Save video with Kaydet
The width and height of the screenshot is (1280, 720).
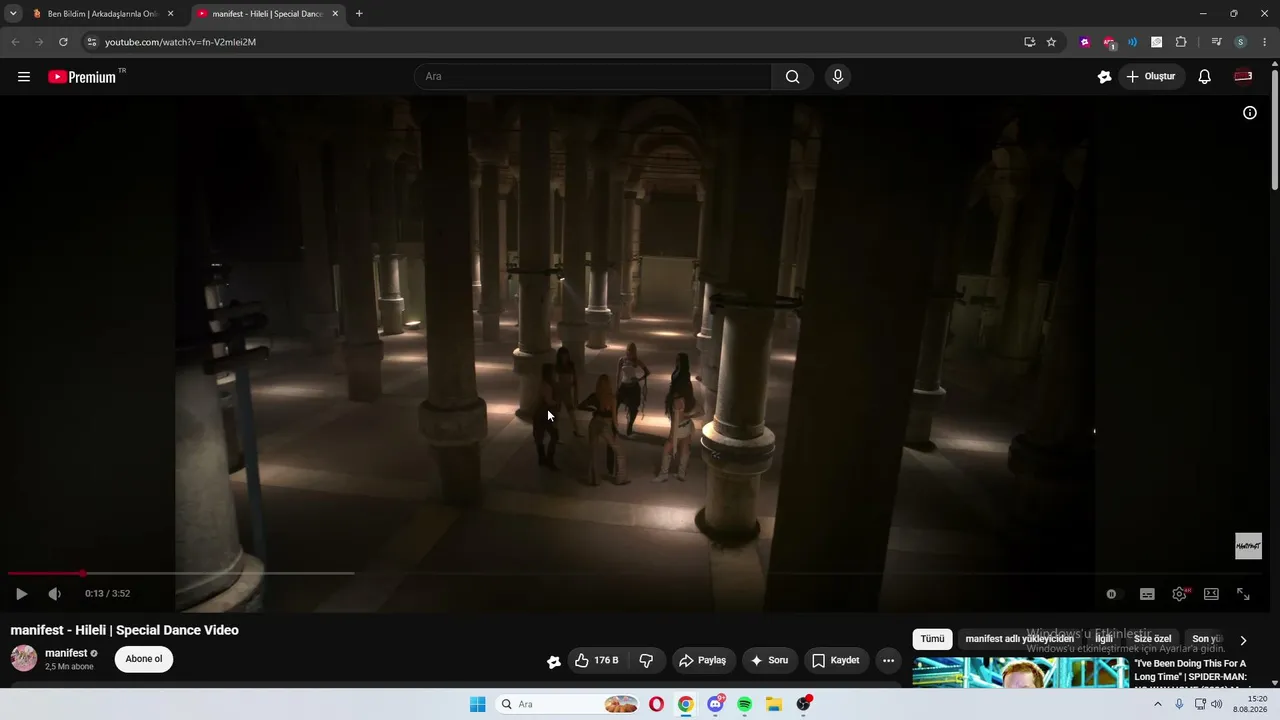836,661
